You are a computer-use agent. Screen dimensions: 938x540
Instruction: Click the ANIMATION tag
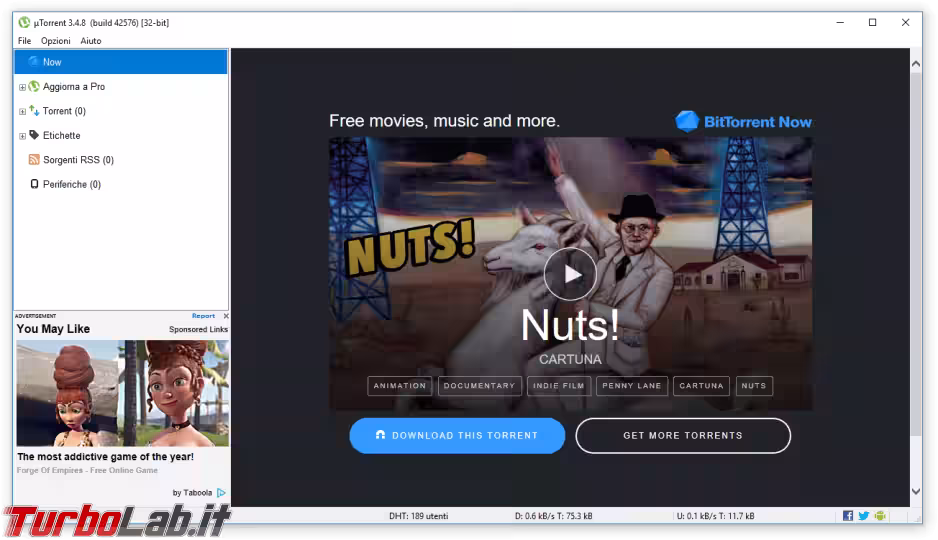(400, 386)
